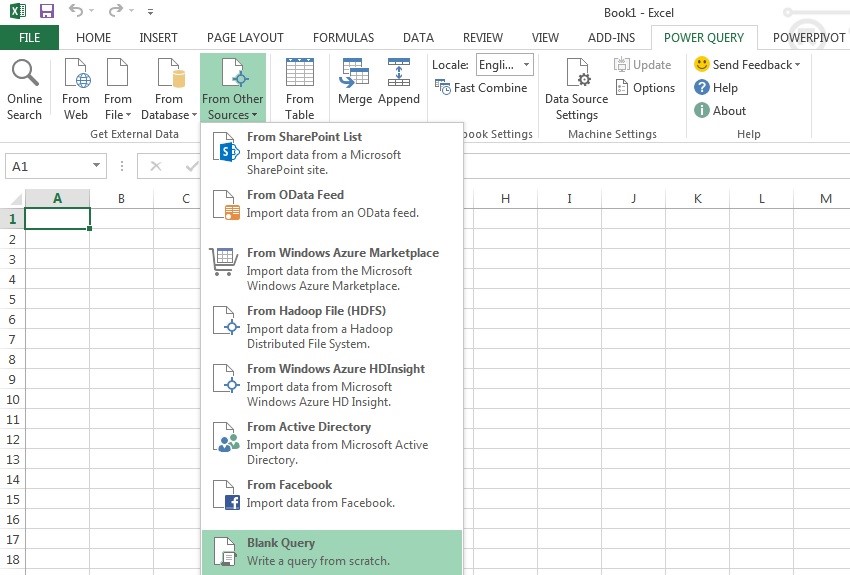850x575 pixels.
Task: Open the Locale combo box
Action: [505, 65]
